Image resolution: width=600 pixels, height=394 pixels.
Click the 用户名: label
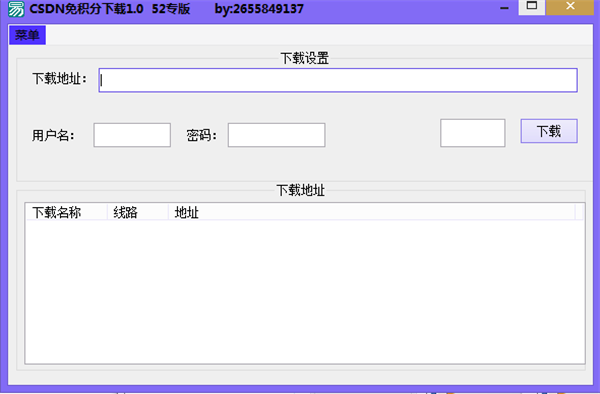53,135
